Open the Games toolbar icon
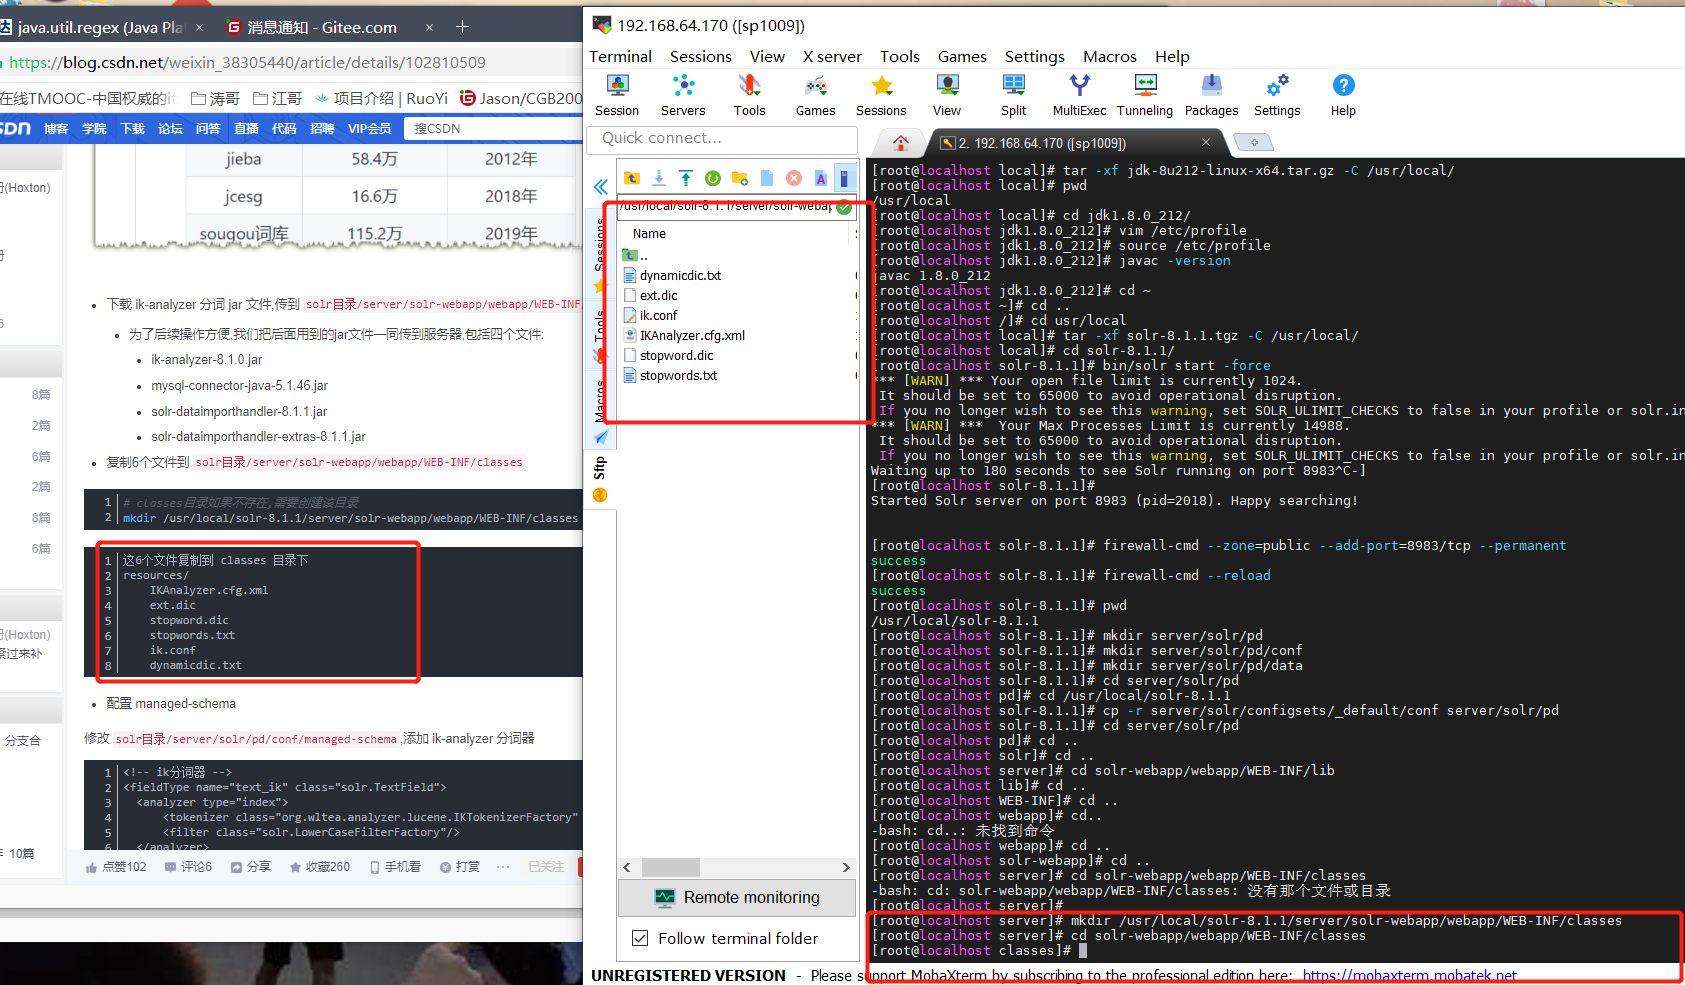1685x985 pixels. click(x=815, y=96)
